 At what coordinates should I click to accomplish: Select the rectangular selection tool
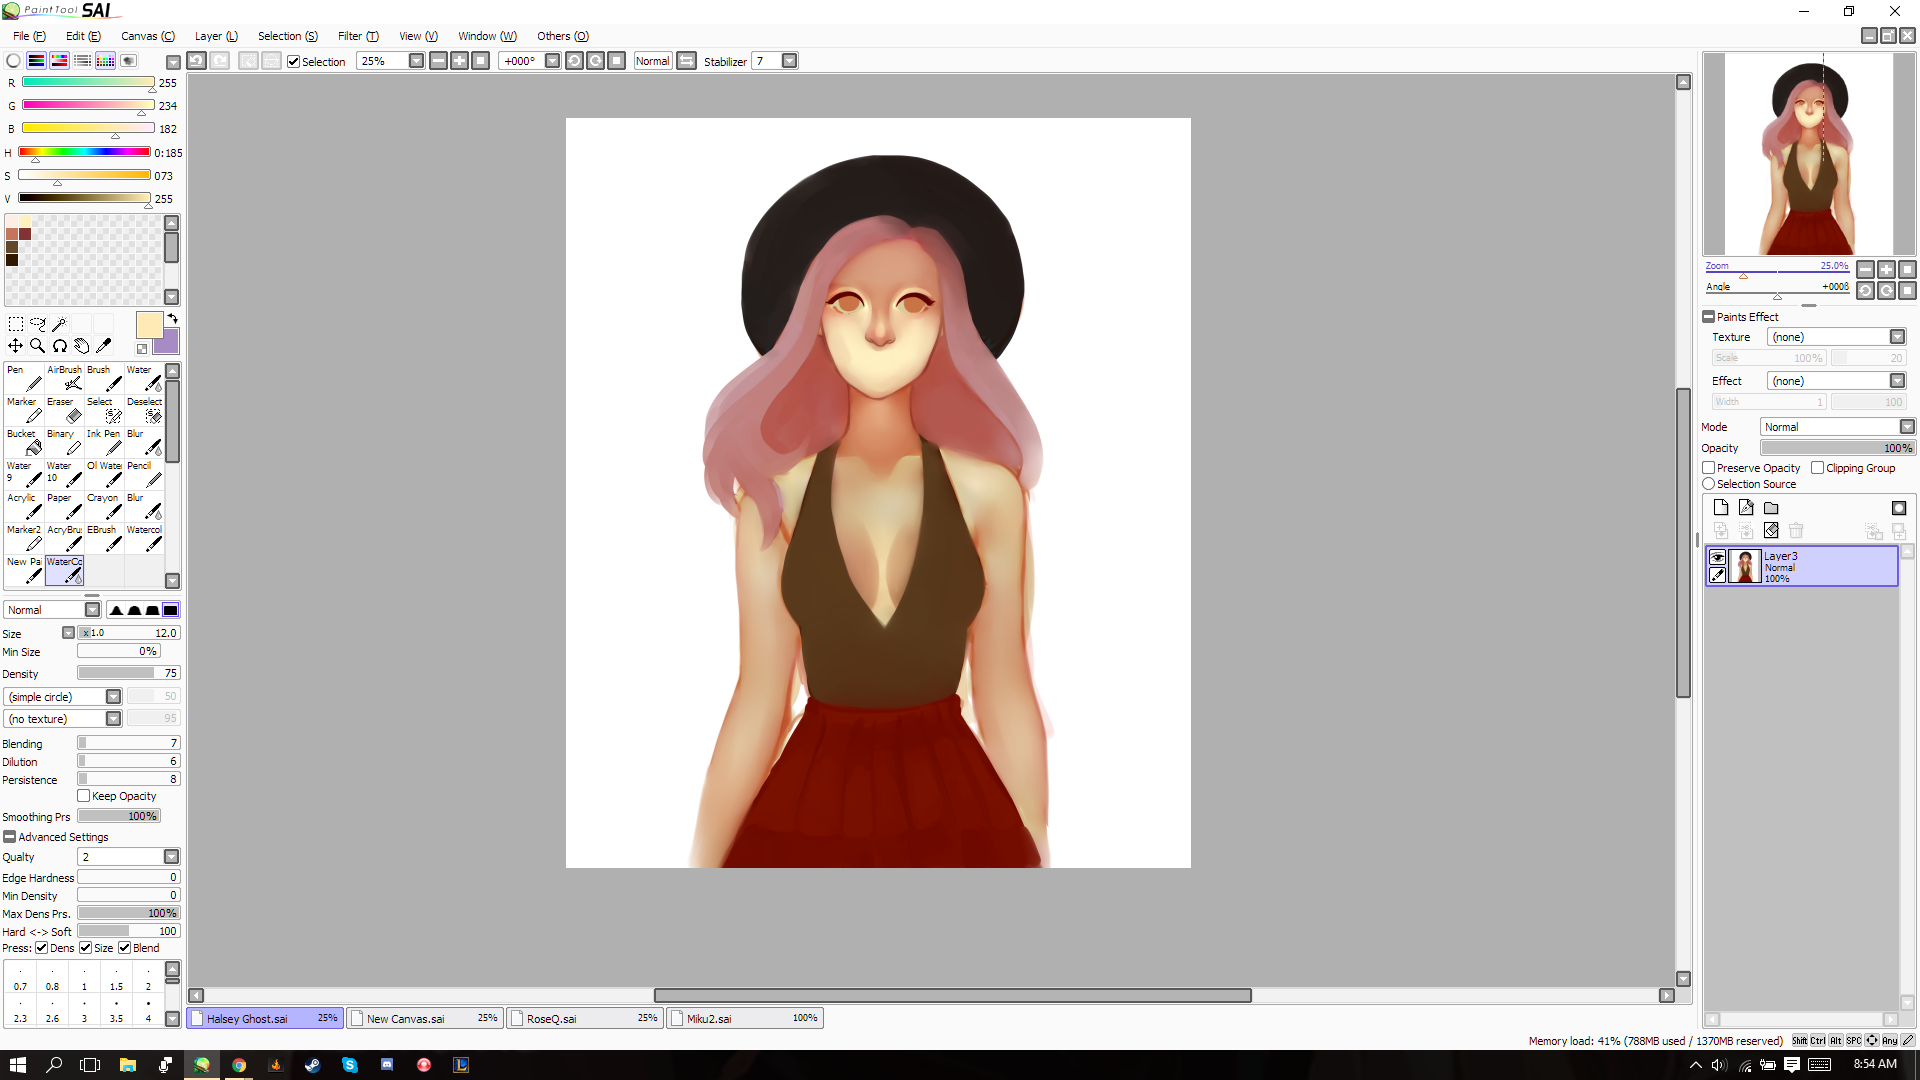(x=16, y=324)
